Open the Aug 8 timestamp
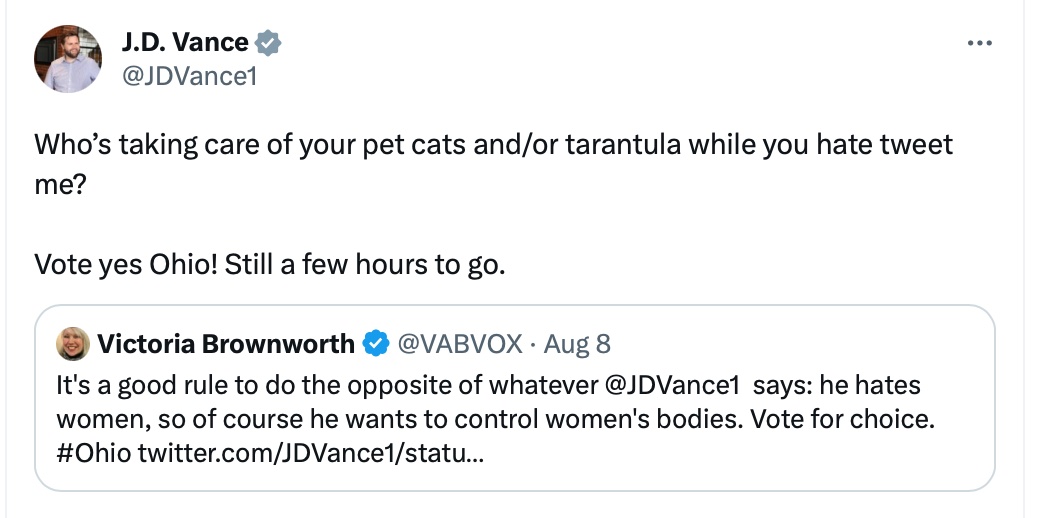1048x518 pixels. [x=577, y=344]
